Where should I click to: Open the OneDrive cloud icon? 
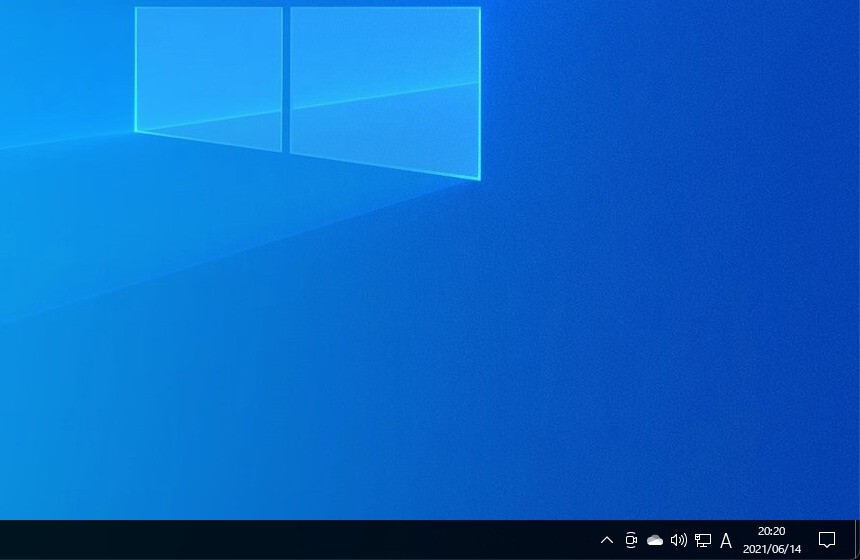(x=655, y=540)
